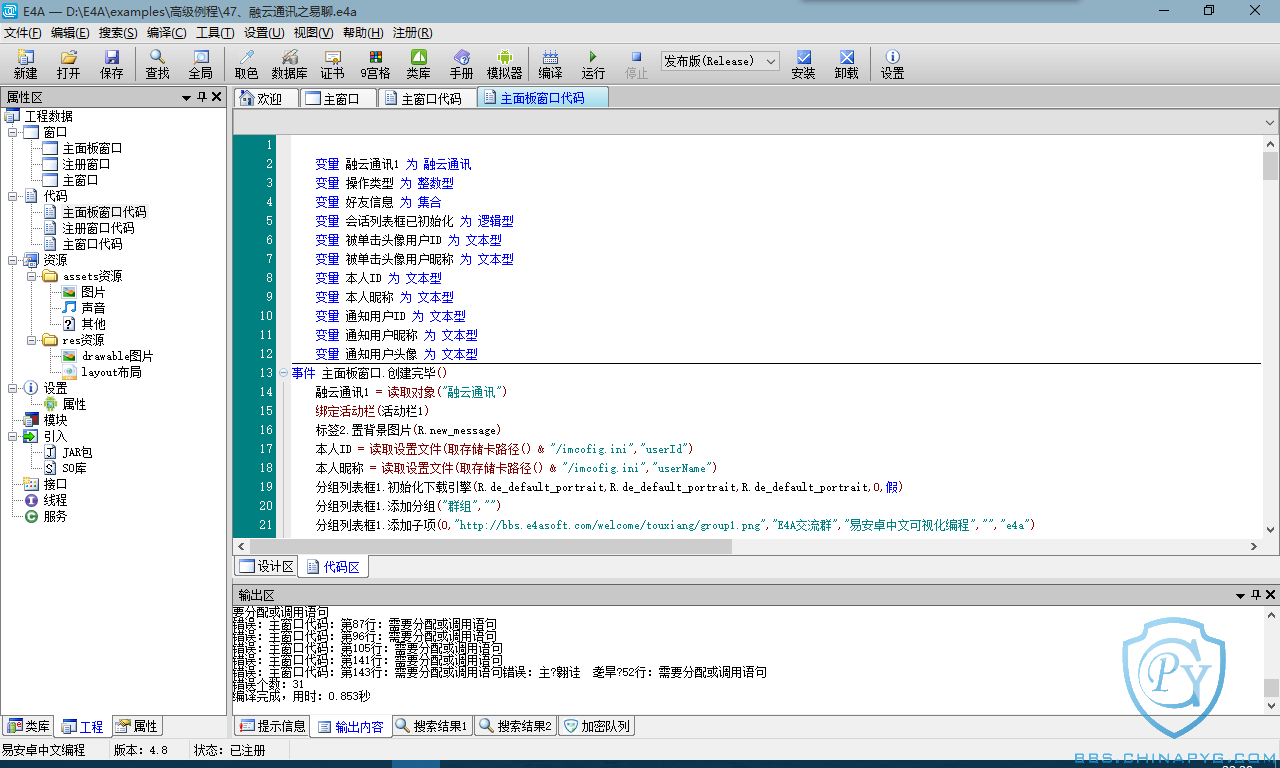Open the 编译(C) menu
Screen dimensions: 1280x768
point(166,32)
